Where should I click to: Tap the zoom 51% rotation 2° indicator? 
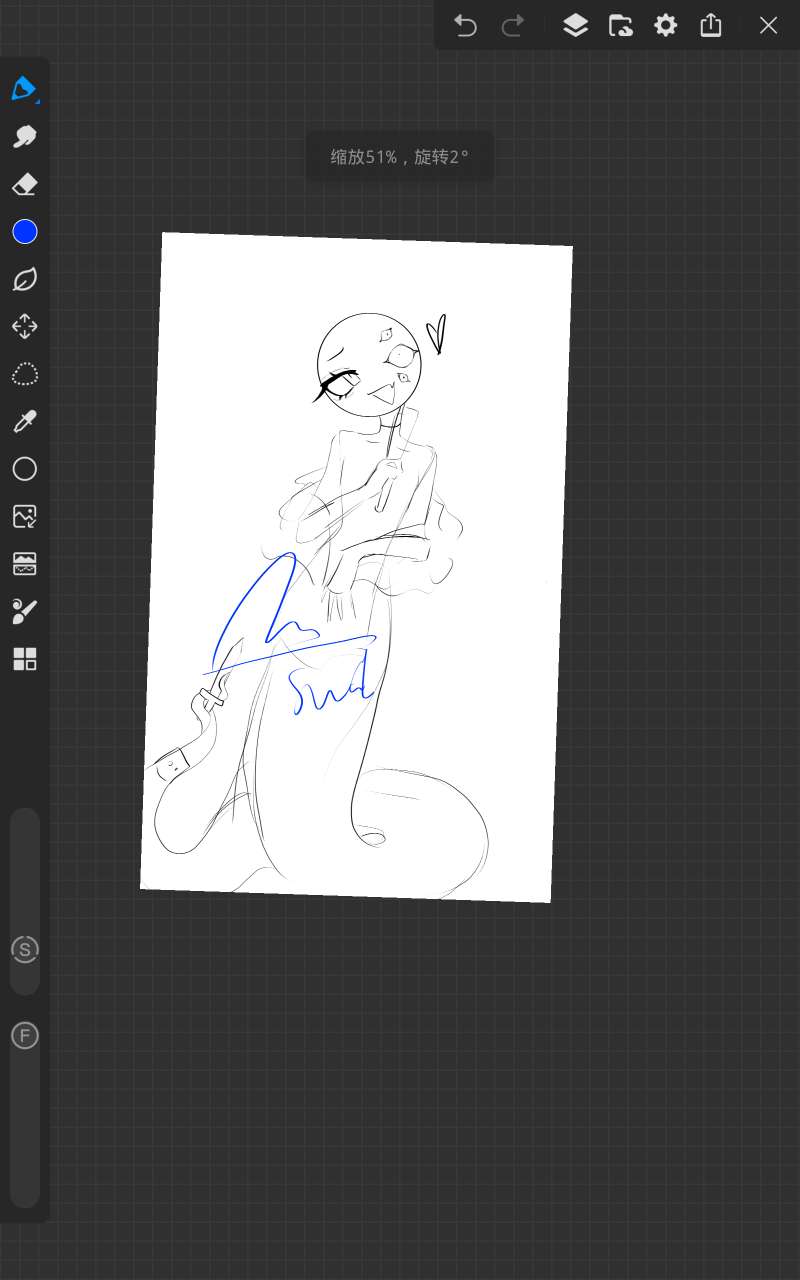[x=399, y=156]
